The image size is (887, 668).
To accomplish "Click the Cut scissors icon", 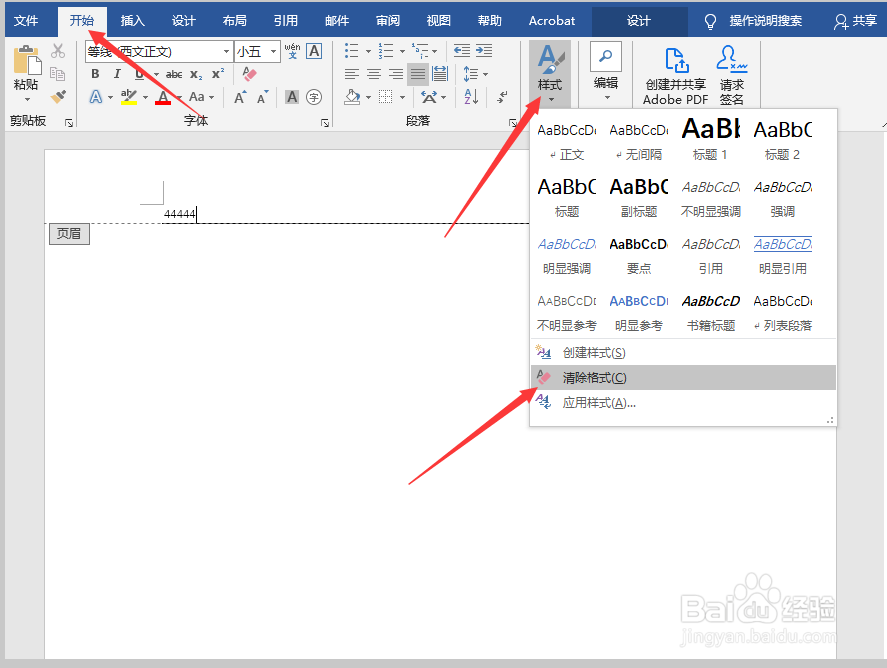I will [x=58, y=51].
